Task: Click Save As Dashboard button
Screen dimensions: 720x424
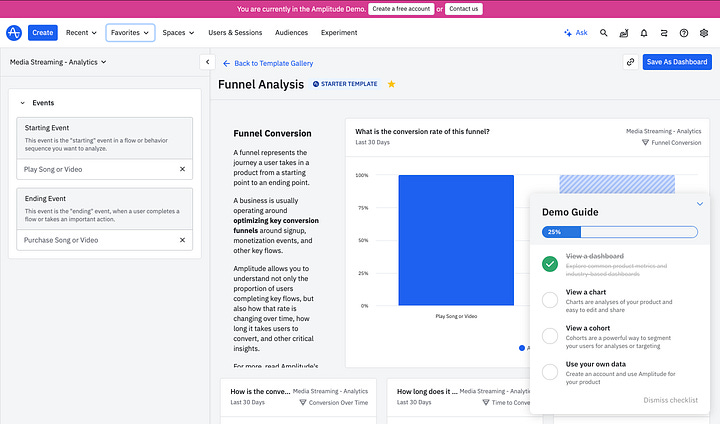Action: coord(677,62)
